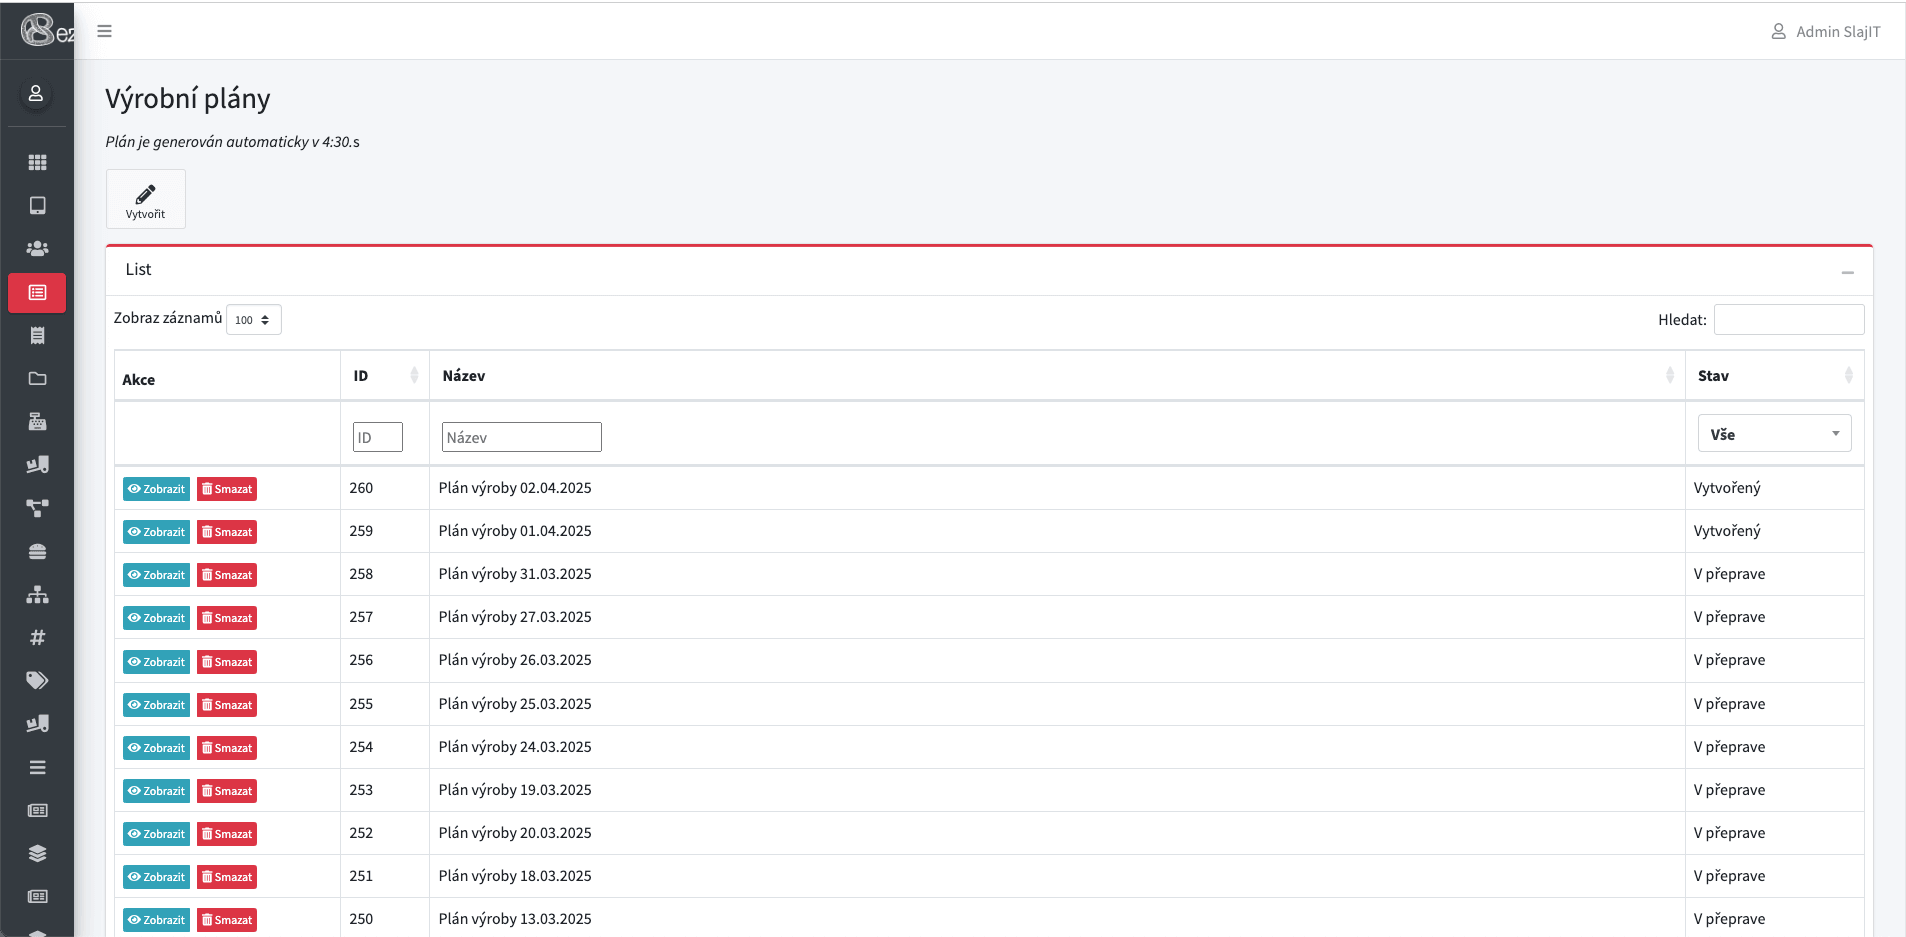1906x937 pixels.
Task: Open the tags icon in sidebar
Action: point(37,680)
